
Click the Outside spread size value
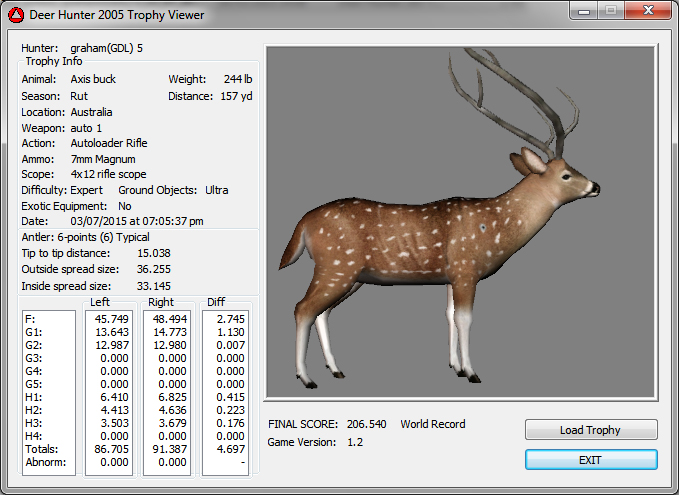(153, 269)
